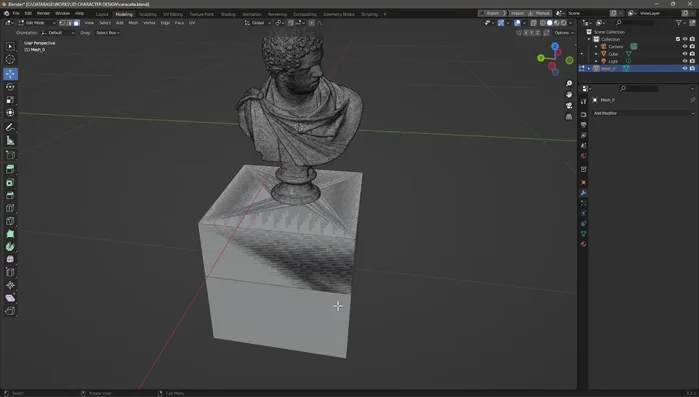Switch to the Shading workspace tab
Image resolution: width=699 pixels, height=397 pixels.
point(228,14)
